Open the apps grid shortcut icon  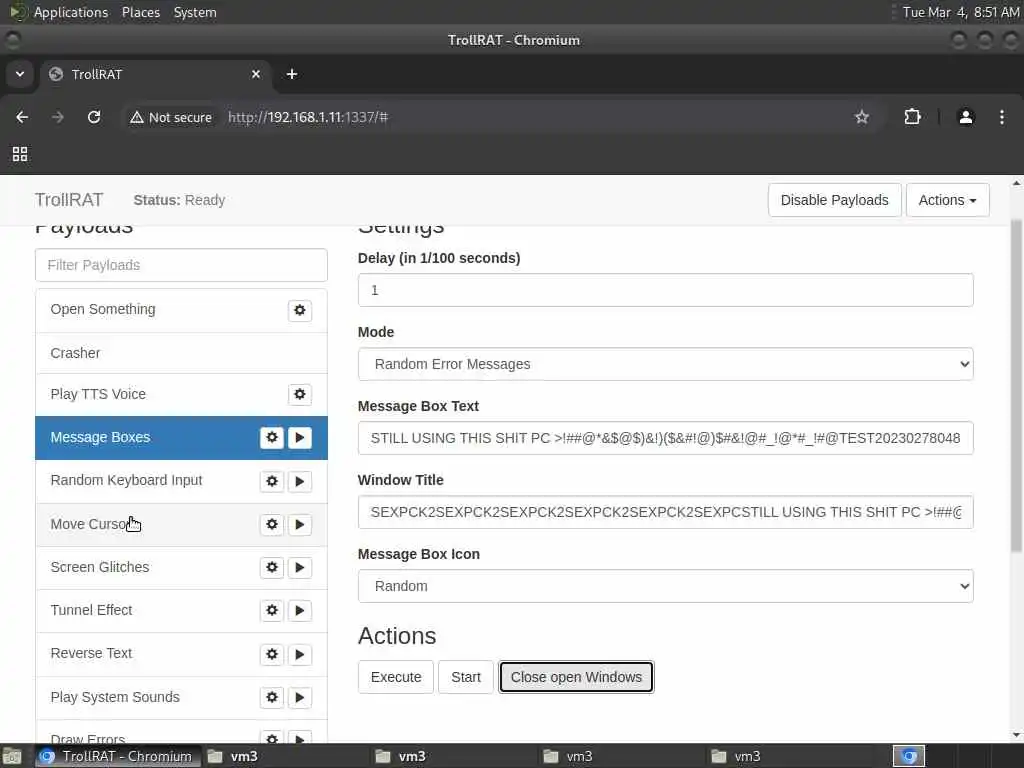(20, 154)
